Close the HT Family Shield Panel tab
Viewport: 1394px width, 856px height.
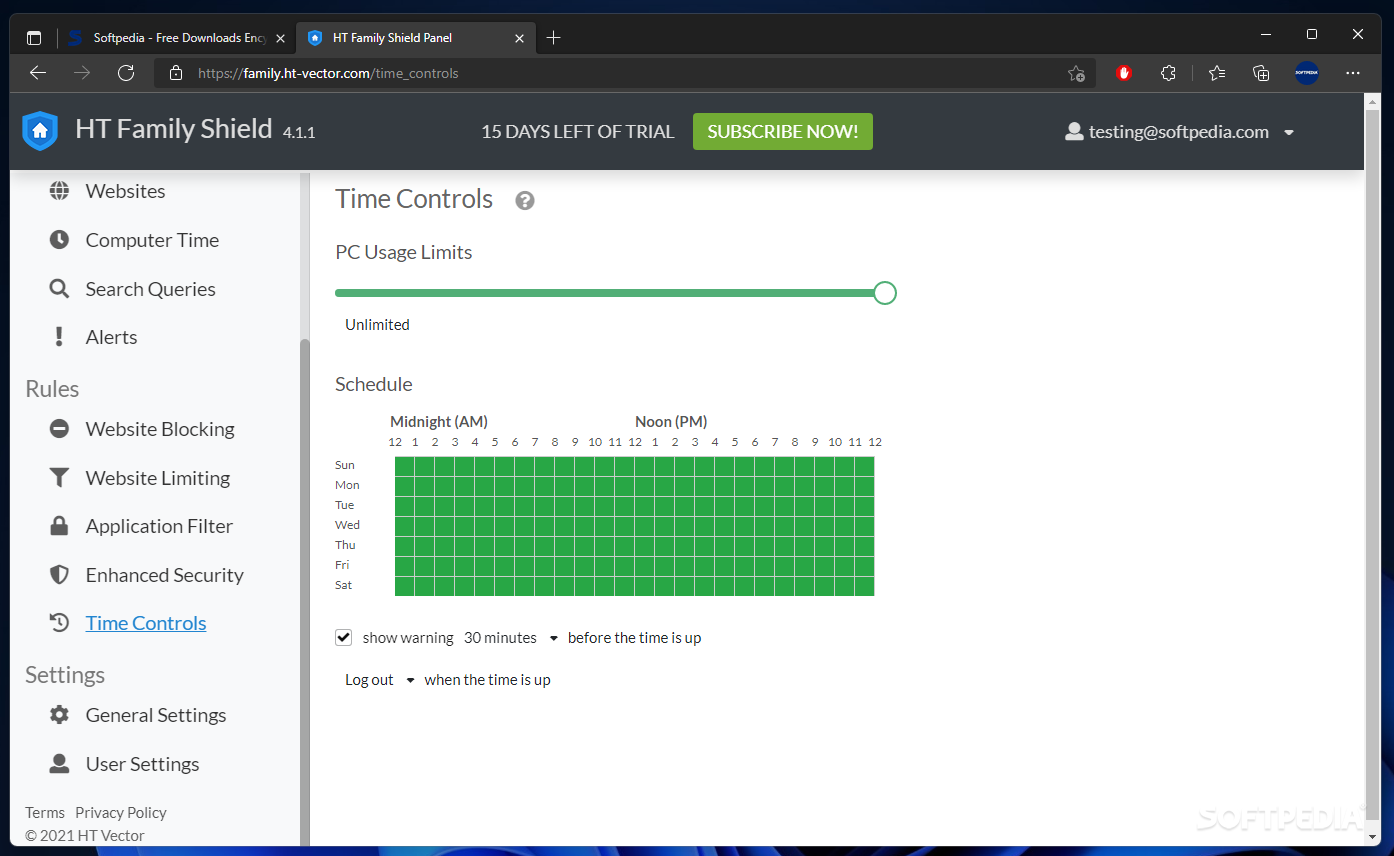click(519, 38)
